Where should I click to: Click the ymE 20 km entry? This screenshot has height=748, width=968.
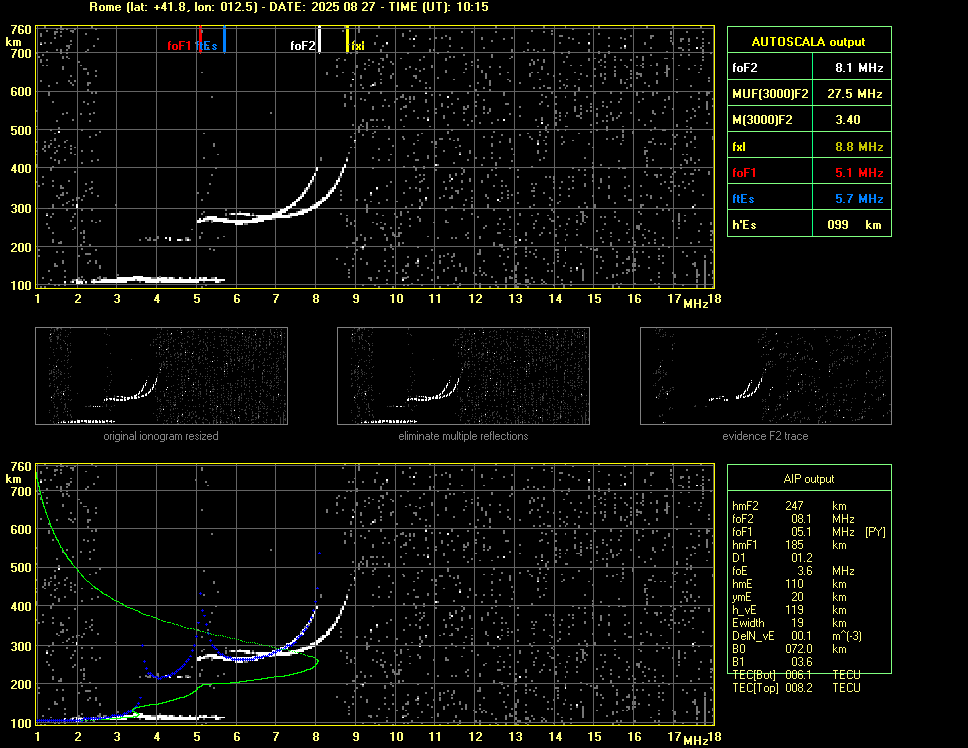[790, 597]
